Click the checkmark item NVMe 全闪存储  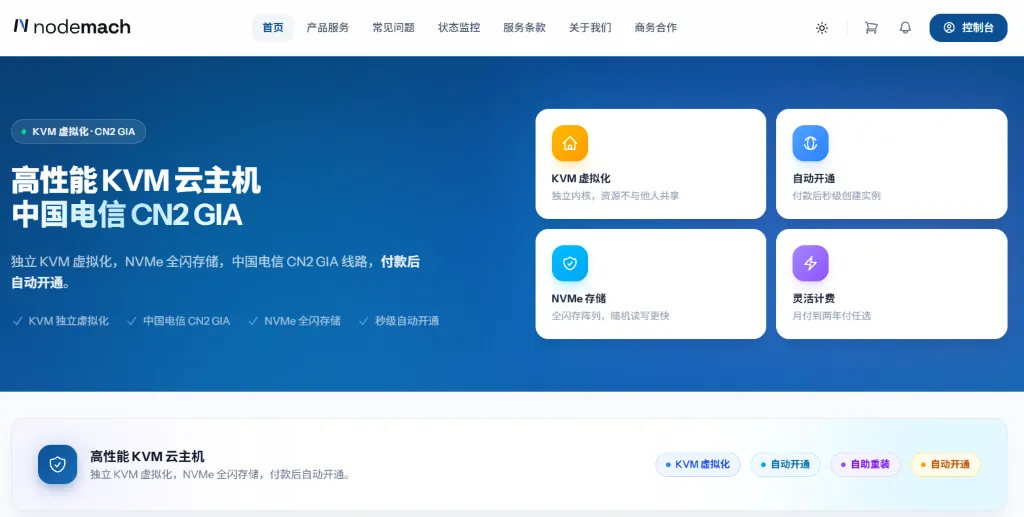pyautogui.click(x=294, y=321)
